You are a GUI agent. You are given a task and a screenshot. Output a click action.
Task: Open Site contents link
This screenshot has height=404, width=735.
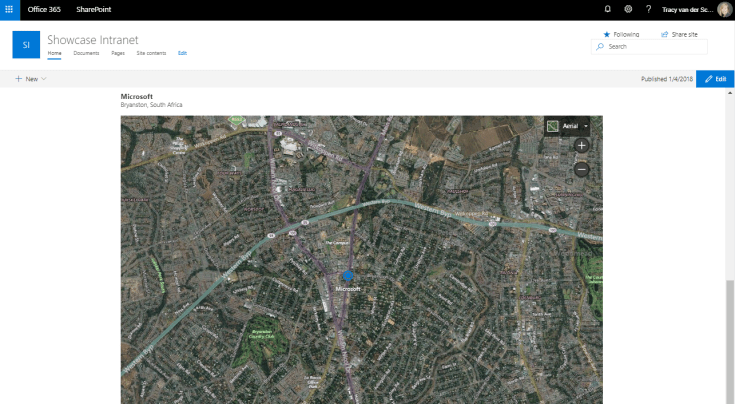pos(151,52)
